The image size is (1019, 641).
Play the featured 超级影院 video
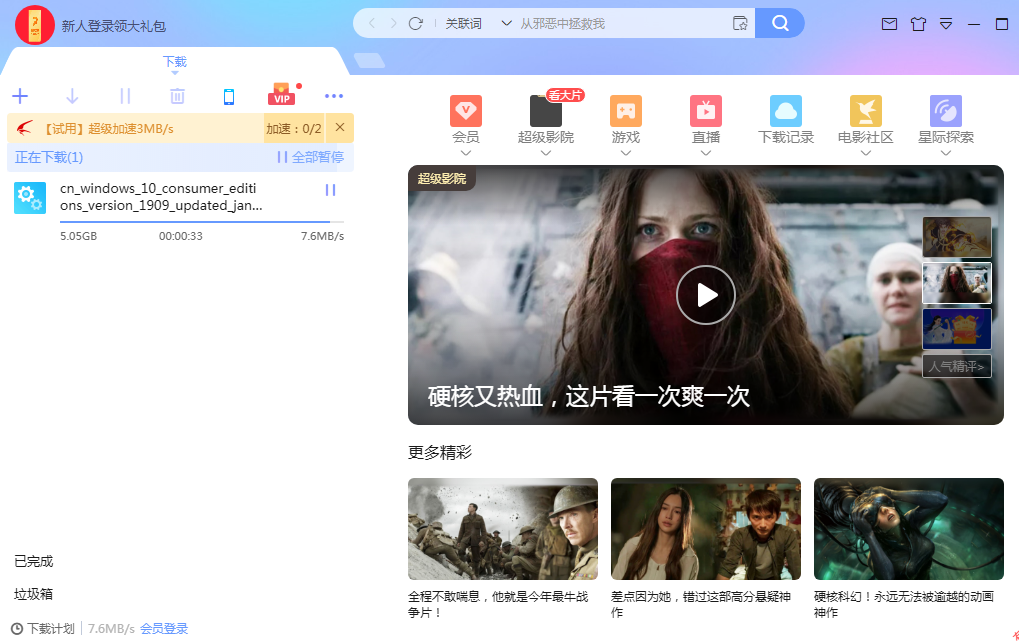point(705,295)
